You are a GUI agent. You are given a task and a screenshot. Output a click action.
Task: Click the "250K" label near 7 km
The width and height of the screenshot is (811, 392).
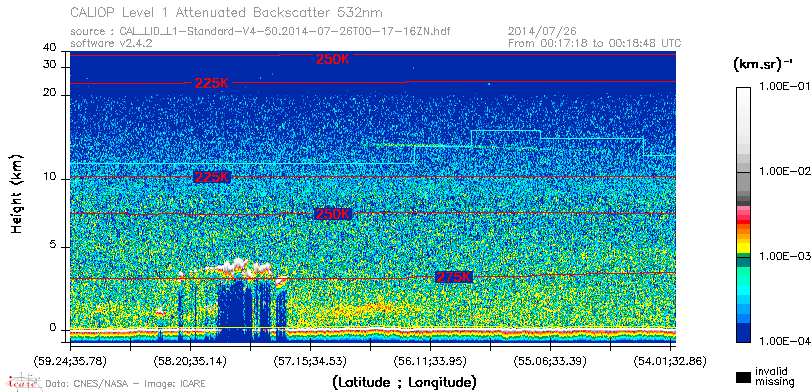click(x=333, y=214)
